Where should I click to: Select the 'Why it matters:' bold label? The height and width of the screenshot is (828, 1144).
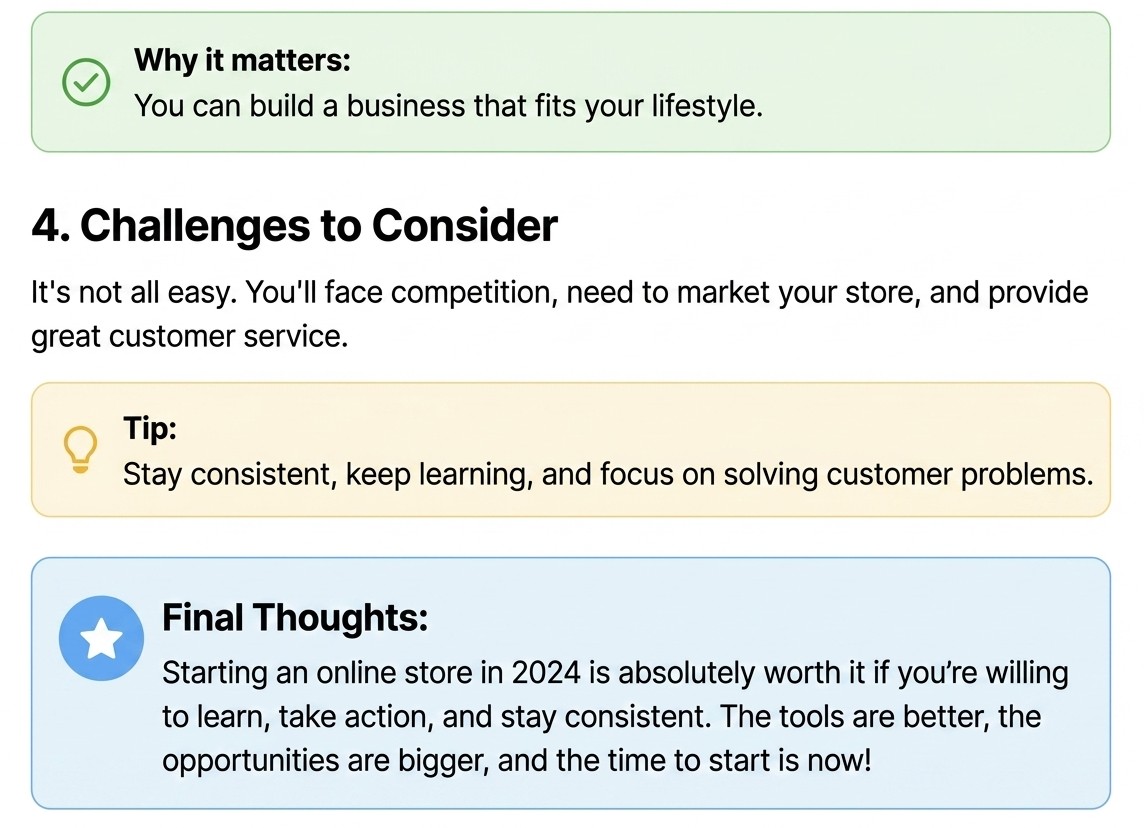point(242,60)
